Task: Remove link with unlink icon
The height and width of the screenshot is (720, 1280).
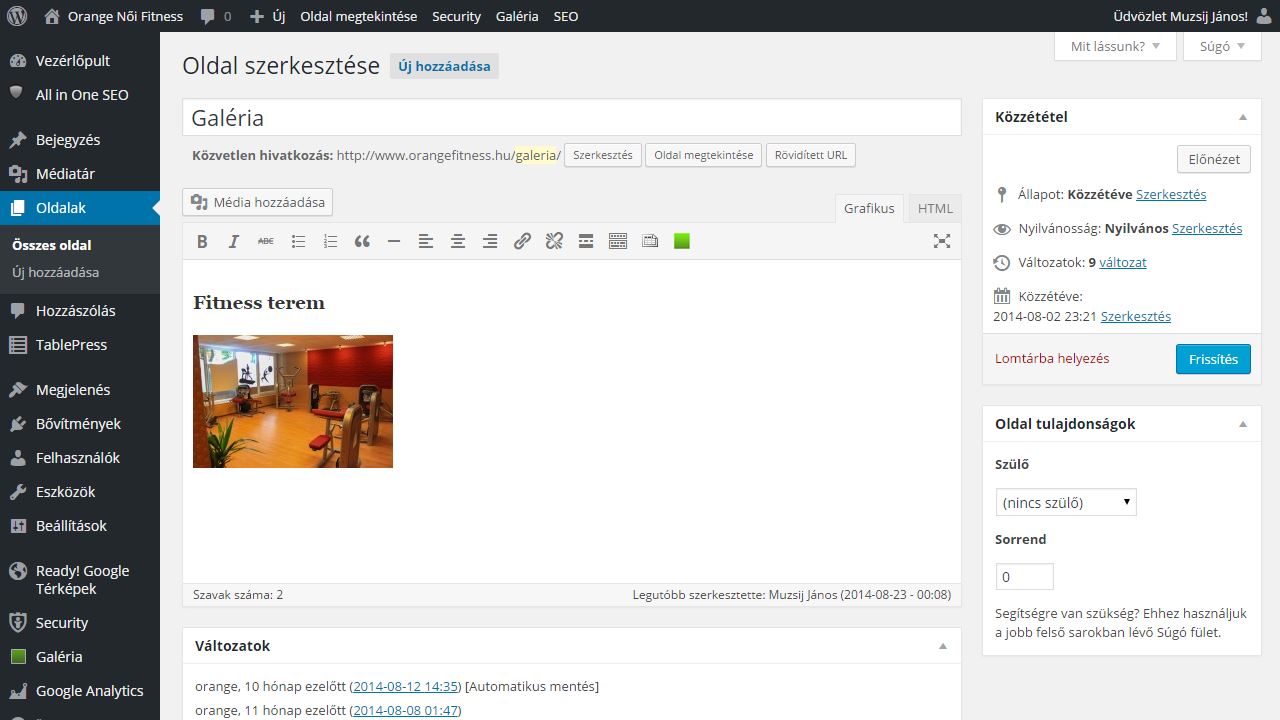Action: (x=554, y=241)
